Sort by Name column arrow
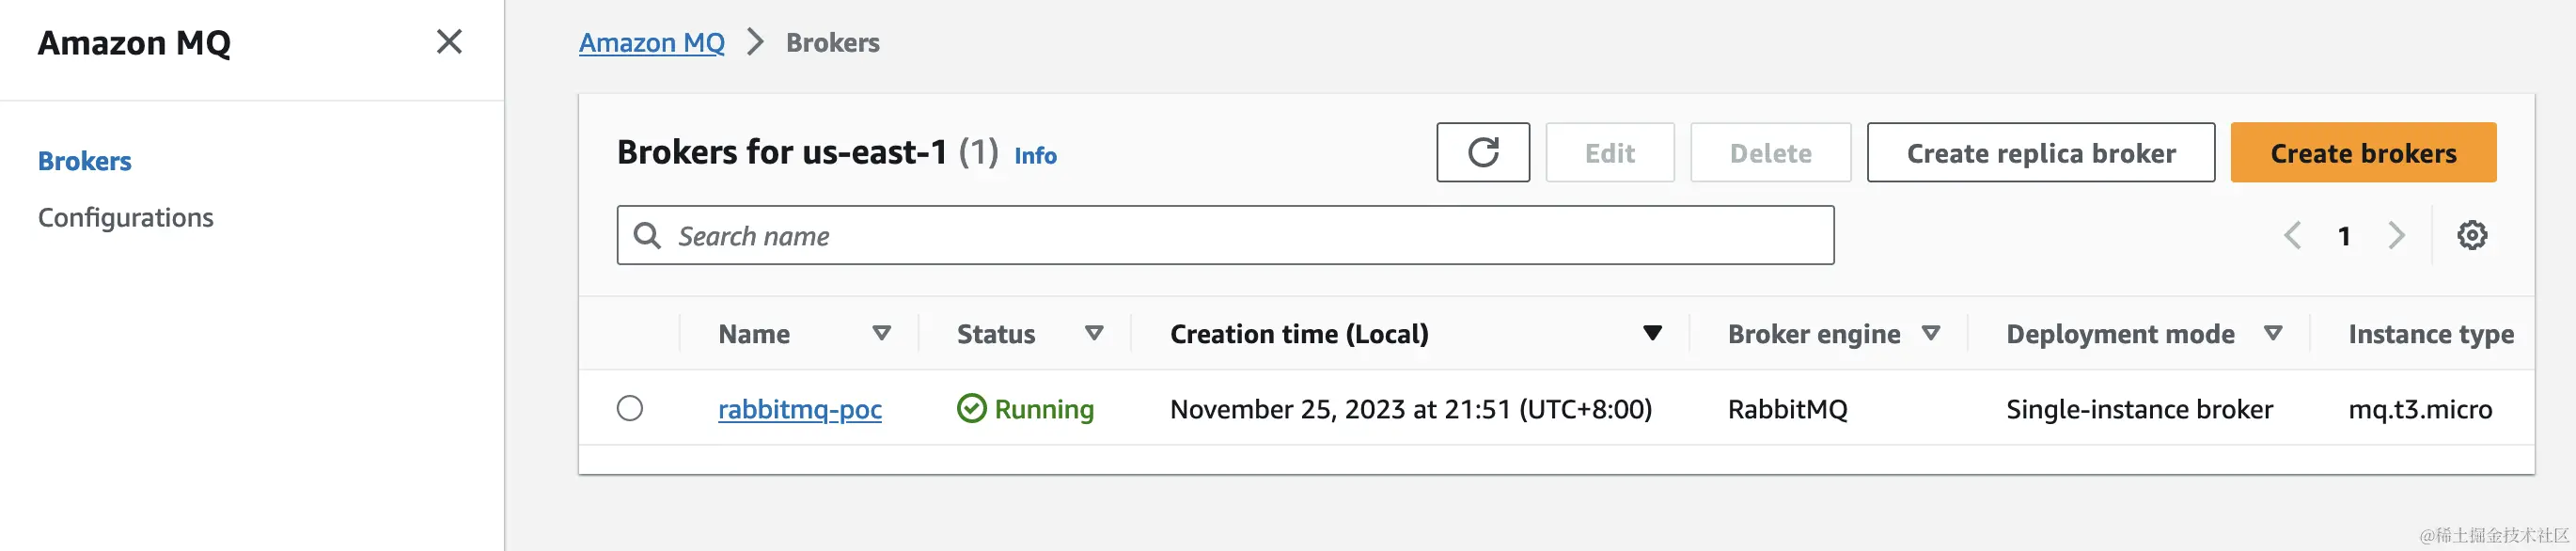Viewport: 2576px width, 551px height. click(881, 334)
